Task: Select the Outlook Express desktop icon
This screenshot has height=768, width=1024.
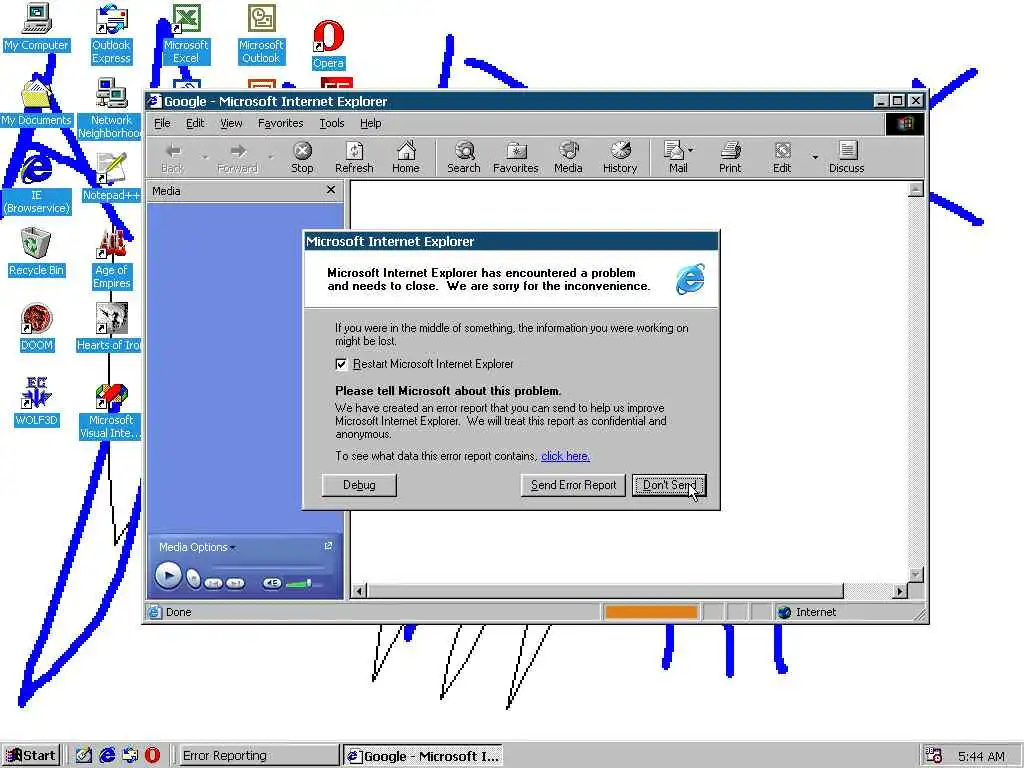Action: pos(111,34)
